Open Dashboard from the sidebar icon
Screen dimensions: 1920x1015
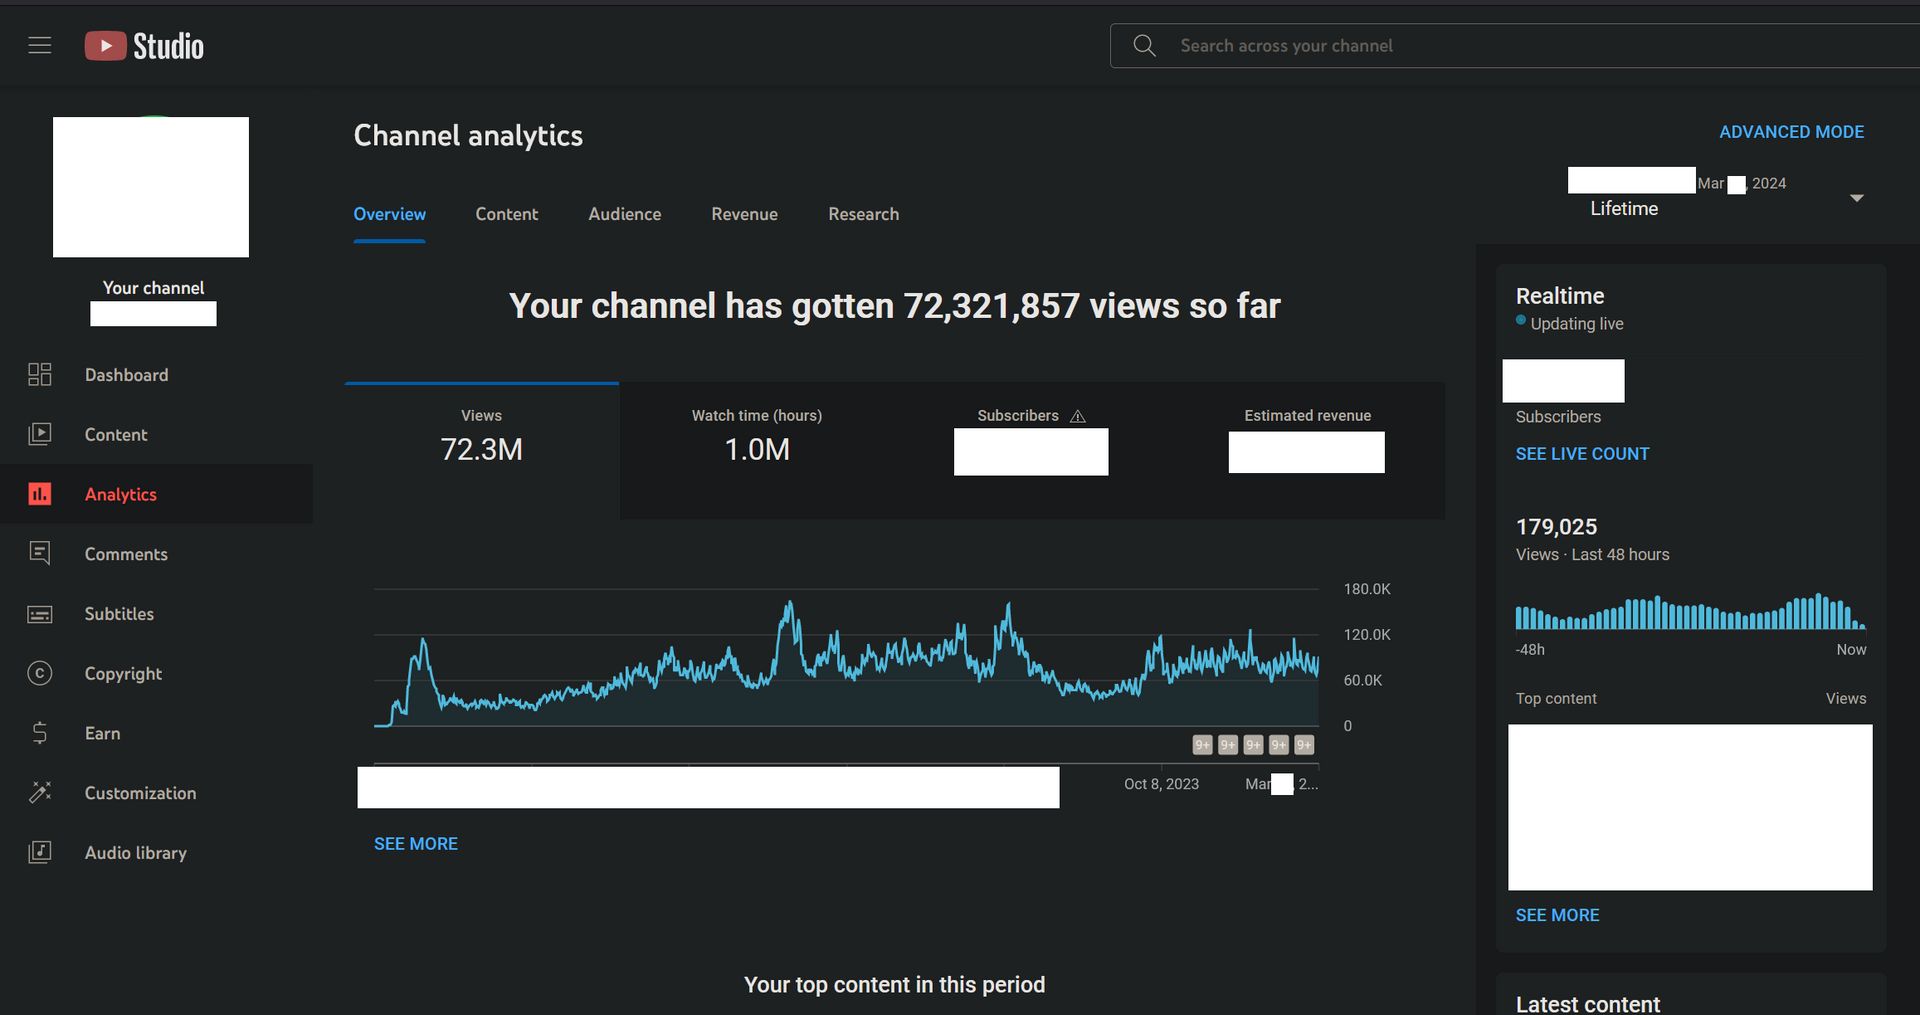[40, 375]
